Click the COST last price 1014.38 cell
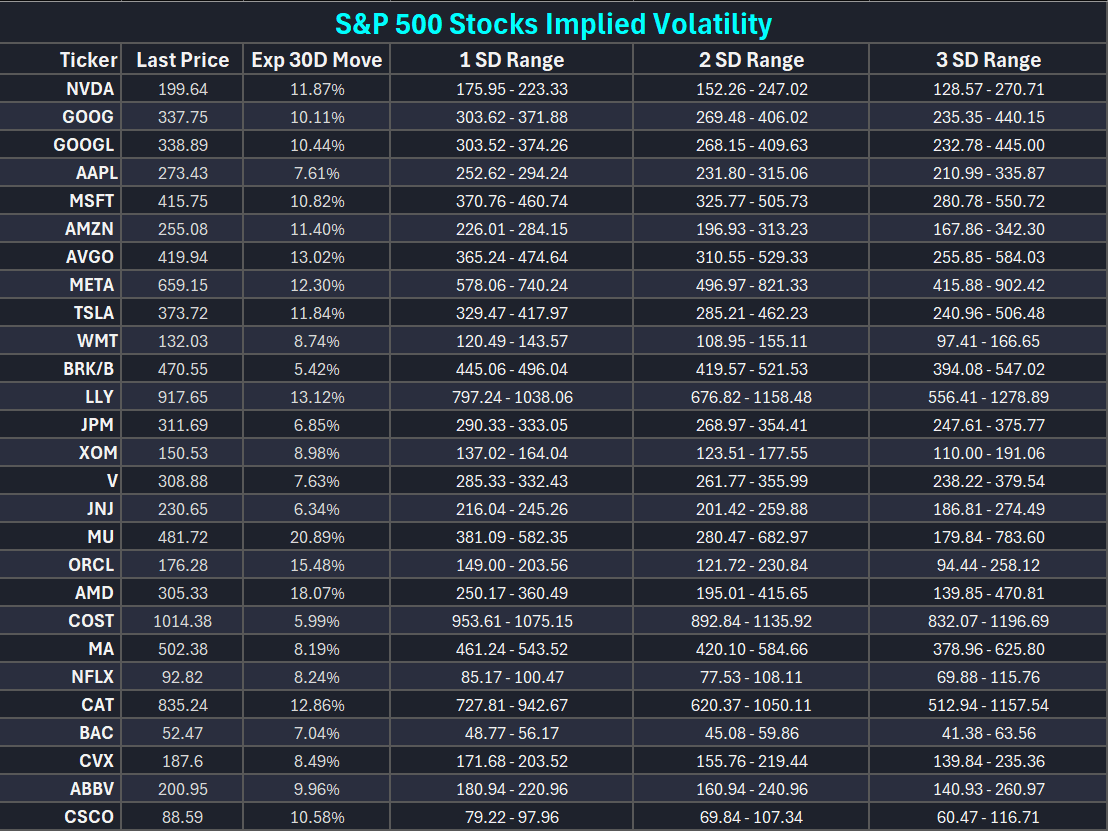 click(183, 621)
